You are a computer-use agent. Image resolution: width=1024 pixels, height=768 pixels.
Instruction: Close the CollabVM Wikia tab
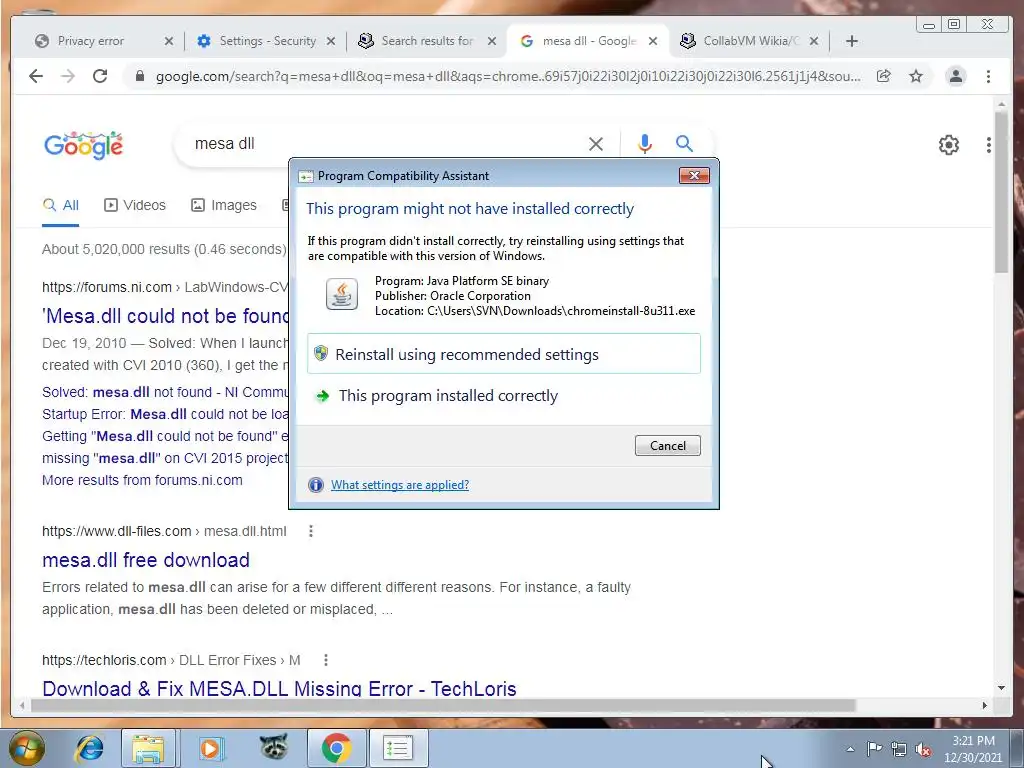tap(814, 41)
